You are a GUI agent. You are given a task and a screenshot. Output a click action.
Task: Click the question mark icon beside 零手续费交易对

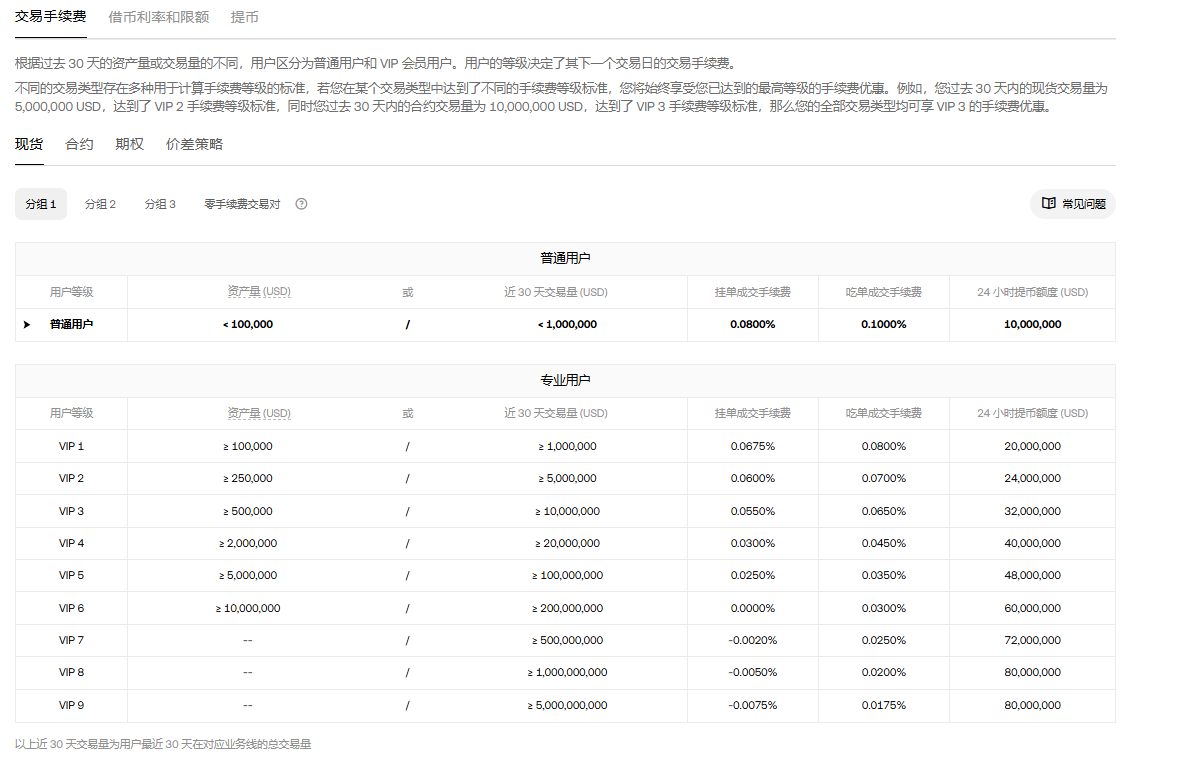(301, 204)
